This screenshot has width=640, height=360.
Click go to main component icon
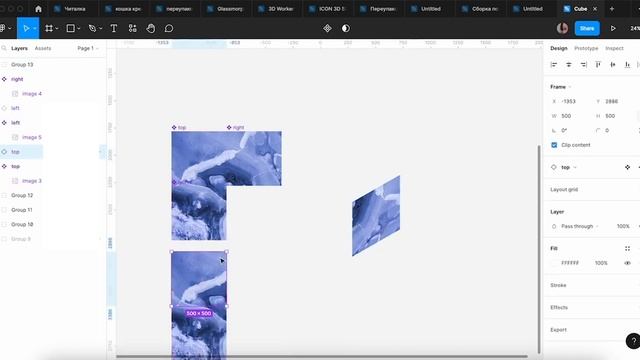(627, 167)
